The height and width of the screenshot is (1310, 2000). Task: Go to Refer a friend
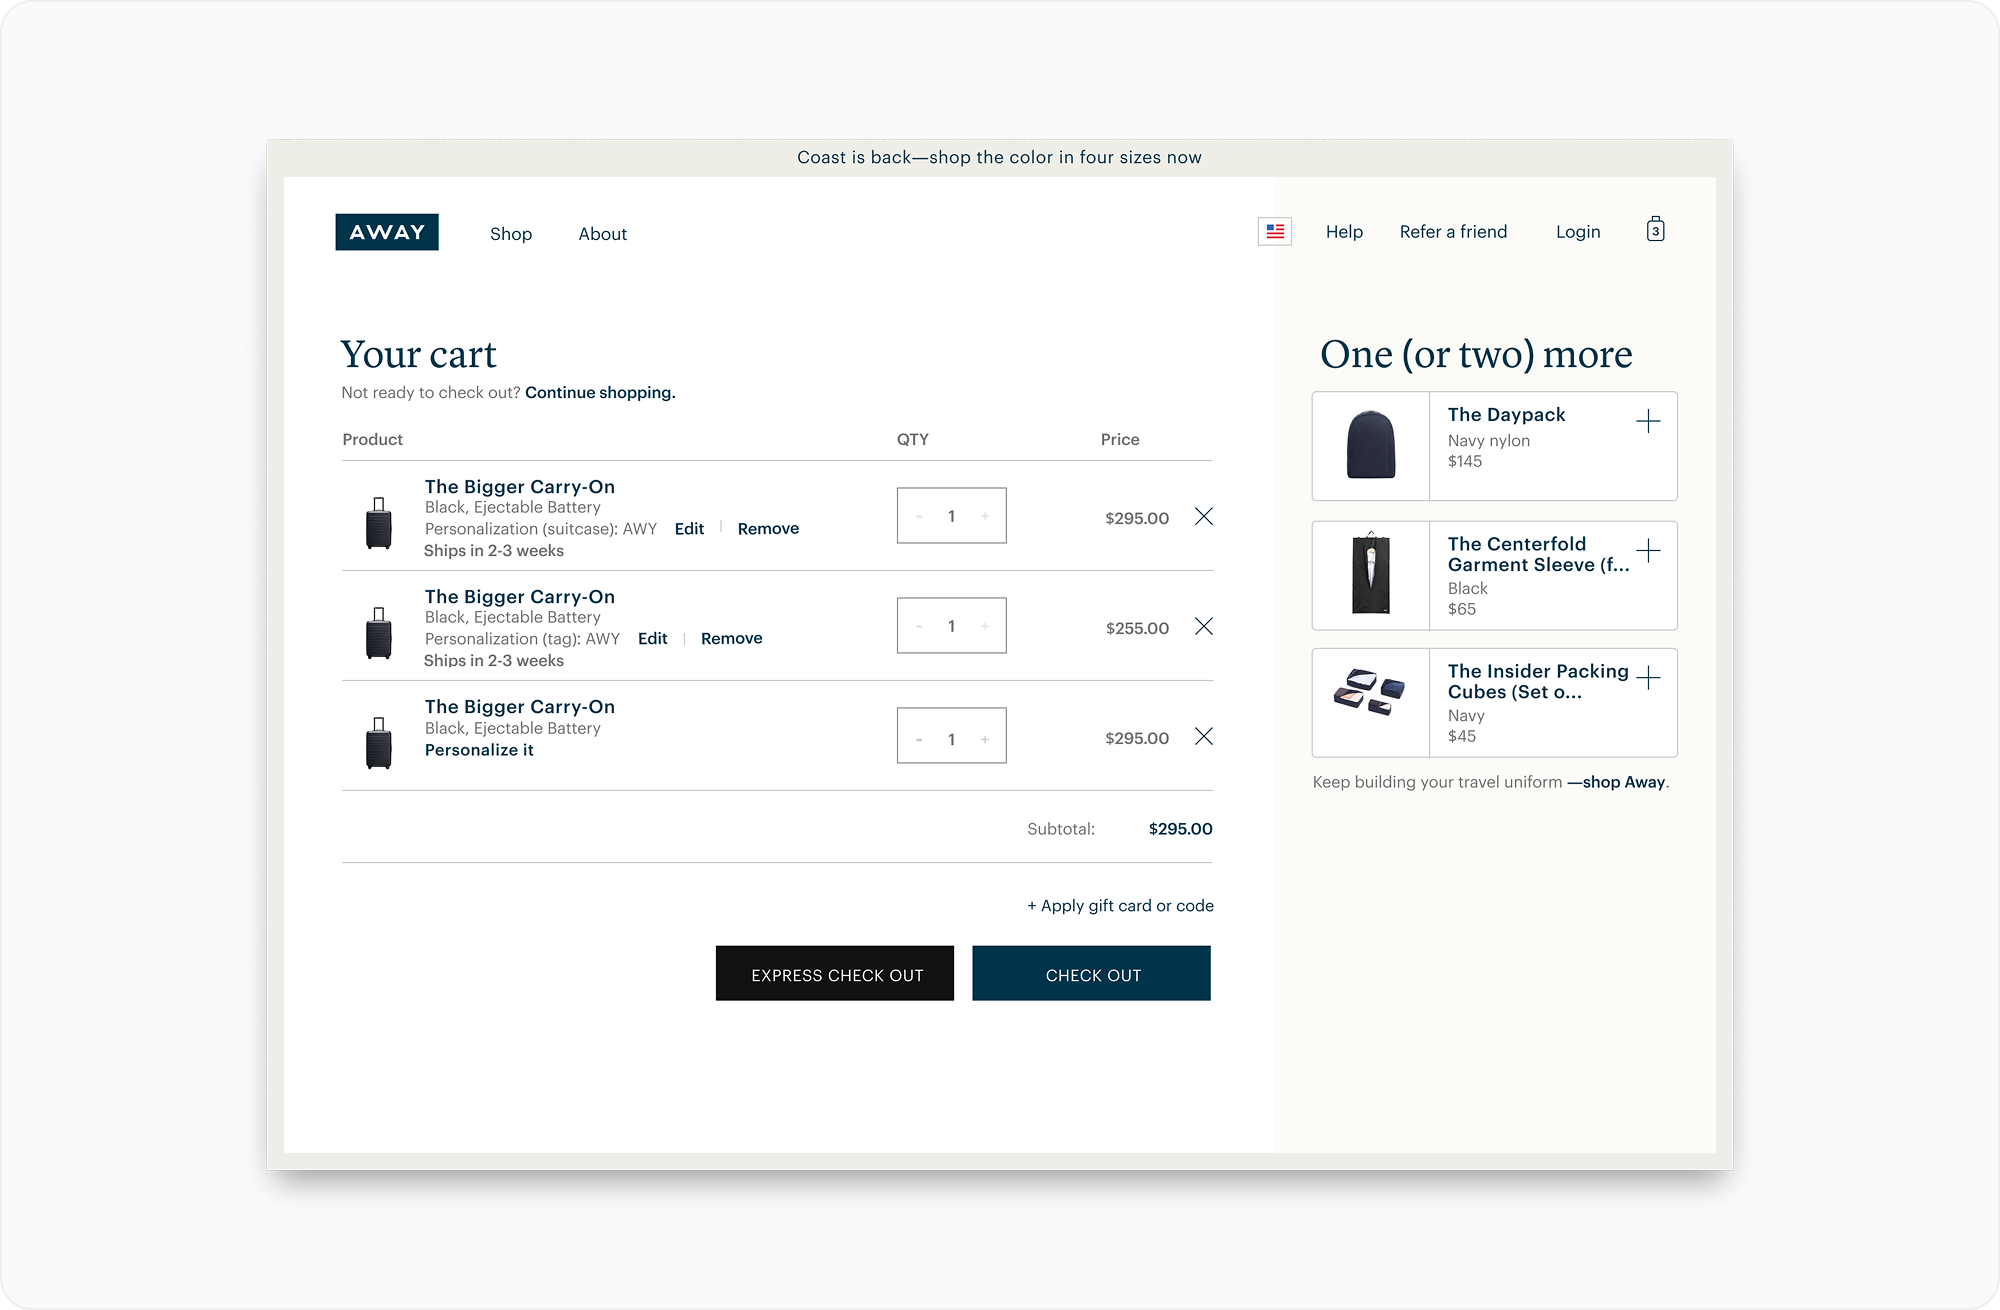pos(1453,232)
